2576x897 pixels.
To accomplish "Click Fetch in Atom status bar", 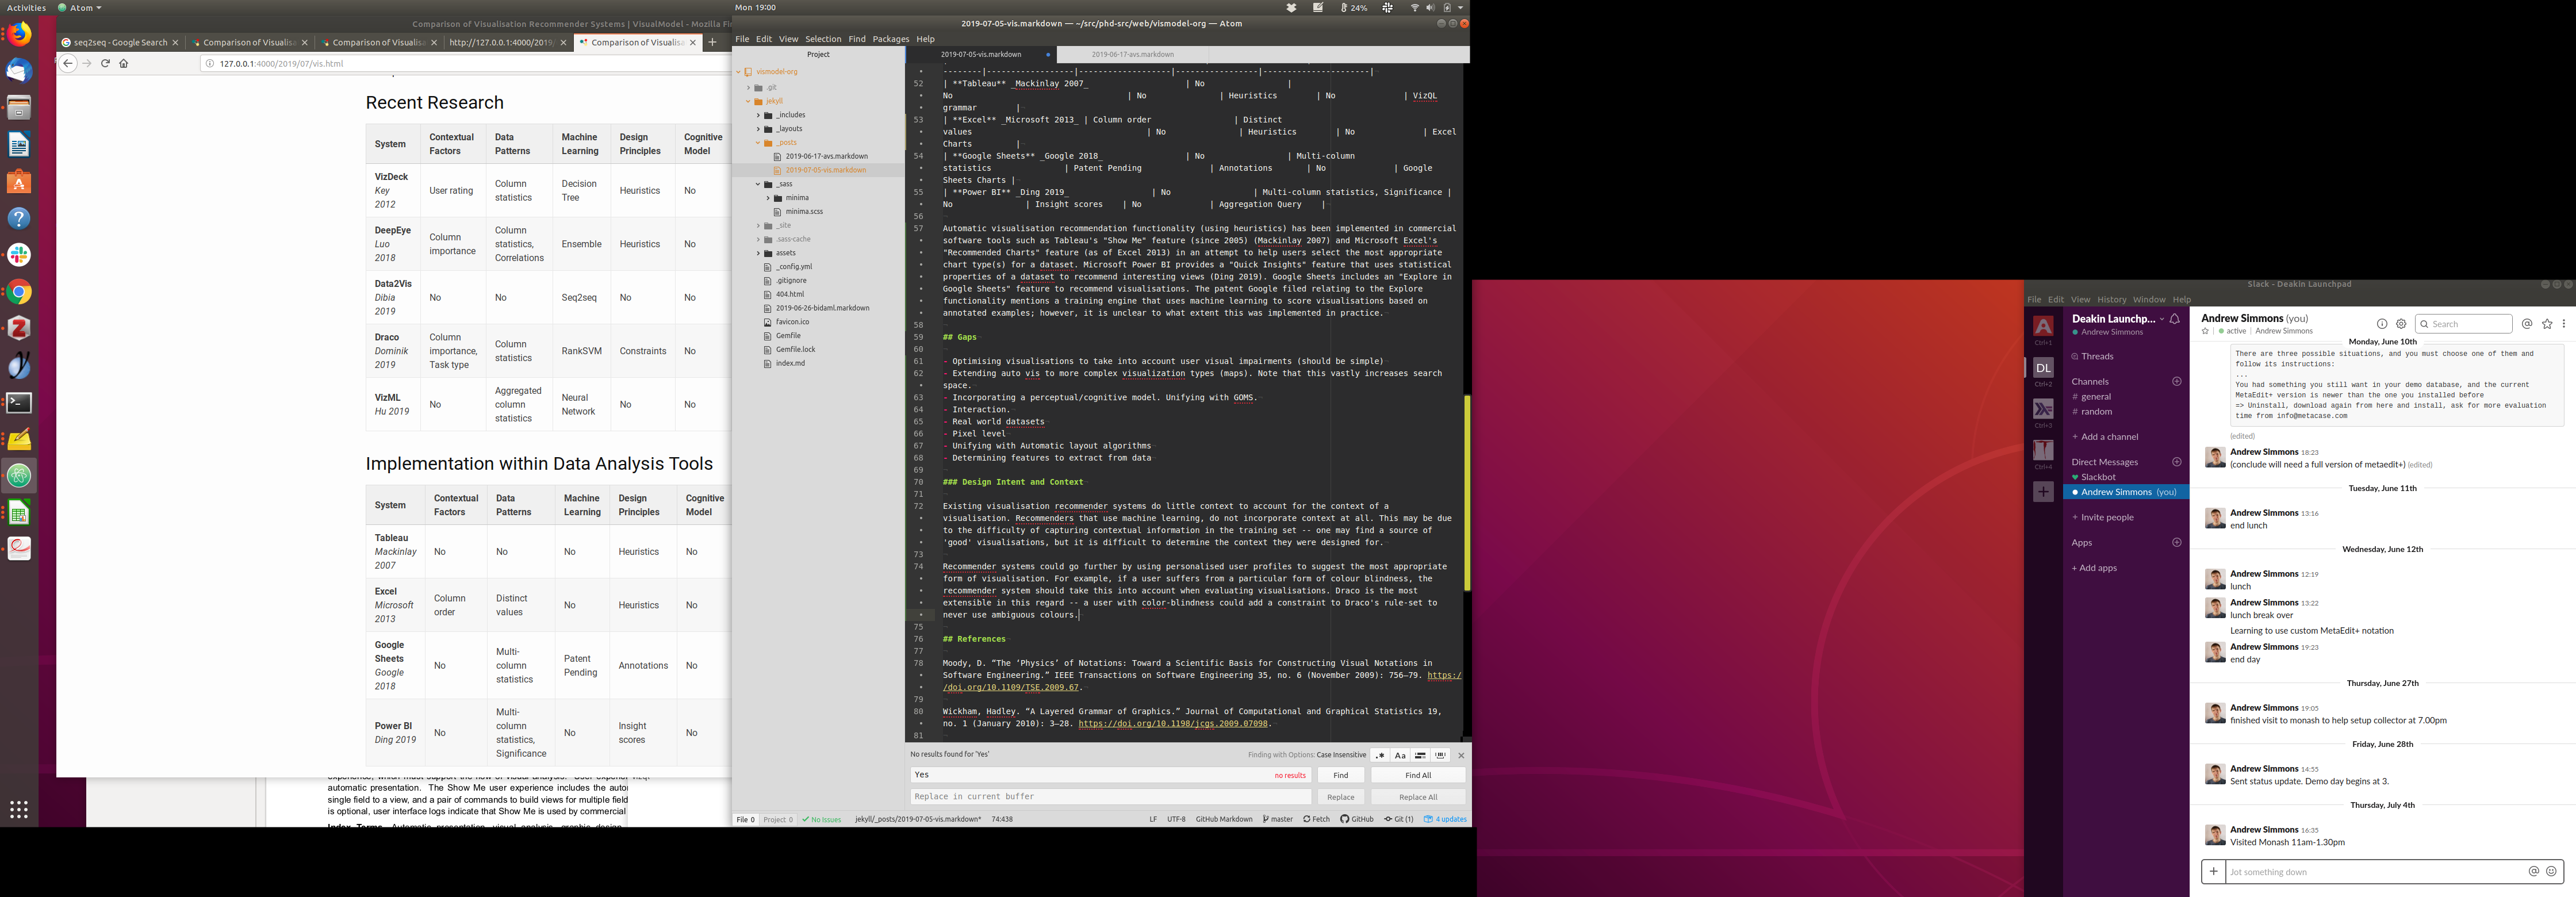I will tap(1316, 819).
